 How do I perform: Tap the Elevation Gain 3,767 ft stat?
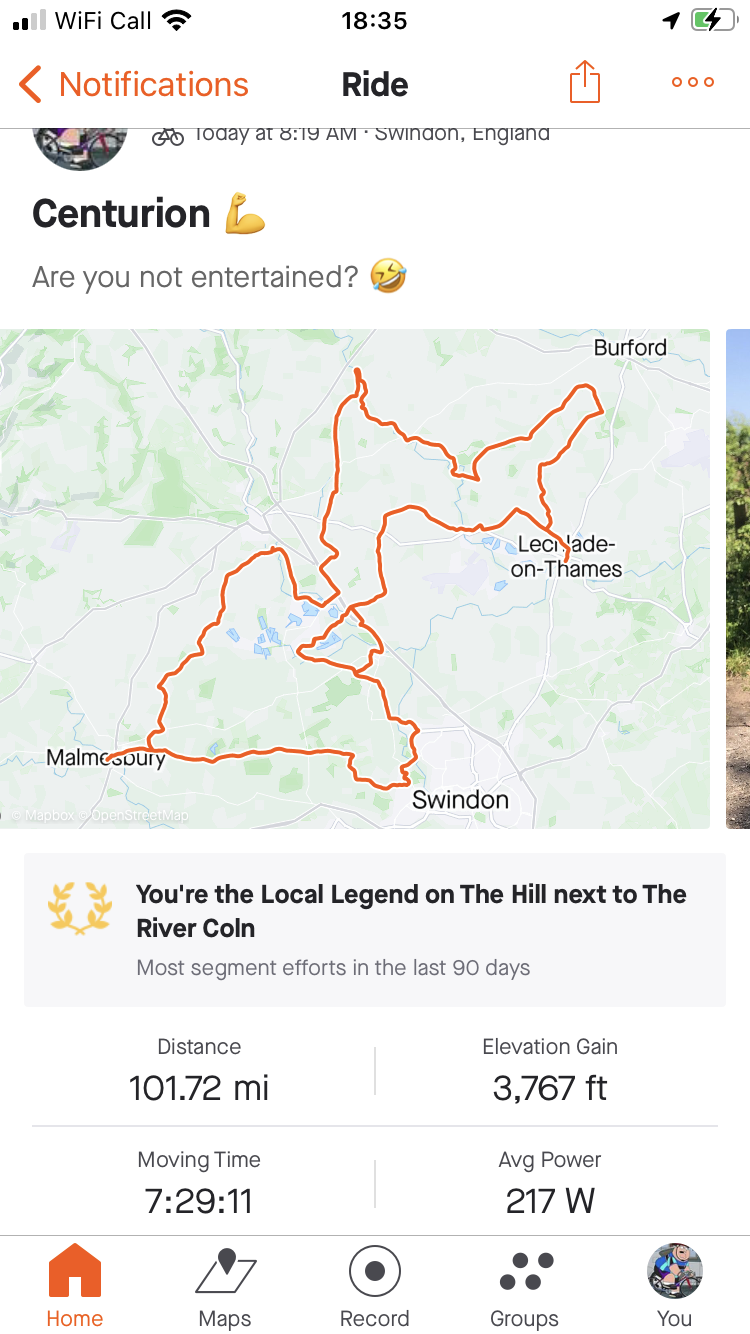coord(550,1072)
